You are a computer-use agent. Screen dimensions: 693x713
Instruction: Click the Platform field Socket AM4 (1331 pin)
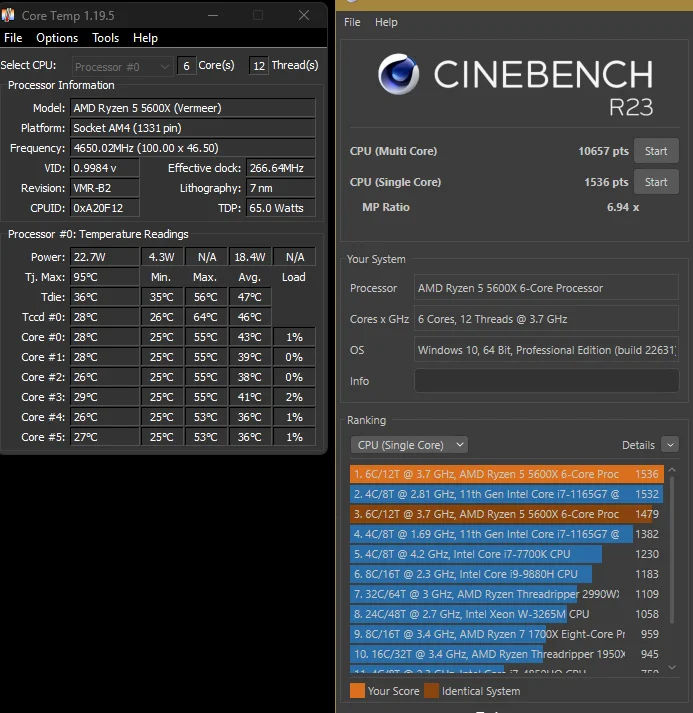pos(193,128)
